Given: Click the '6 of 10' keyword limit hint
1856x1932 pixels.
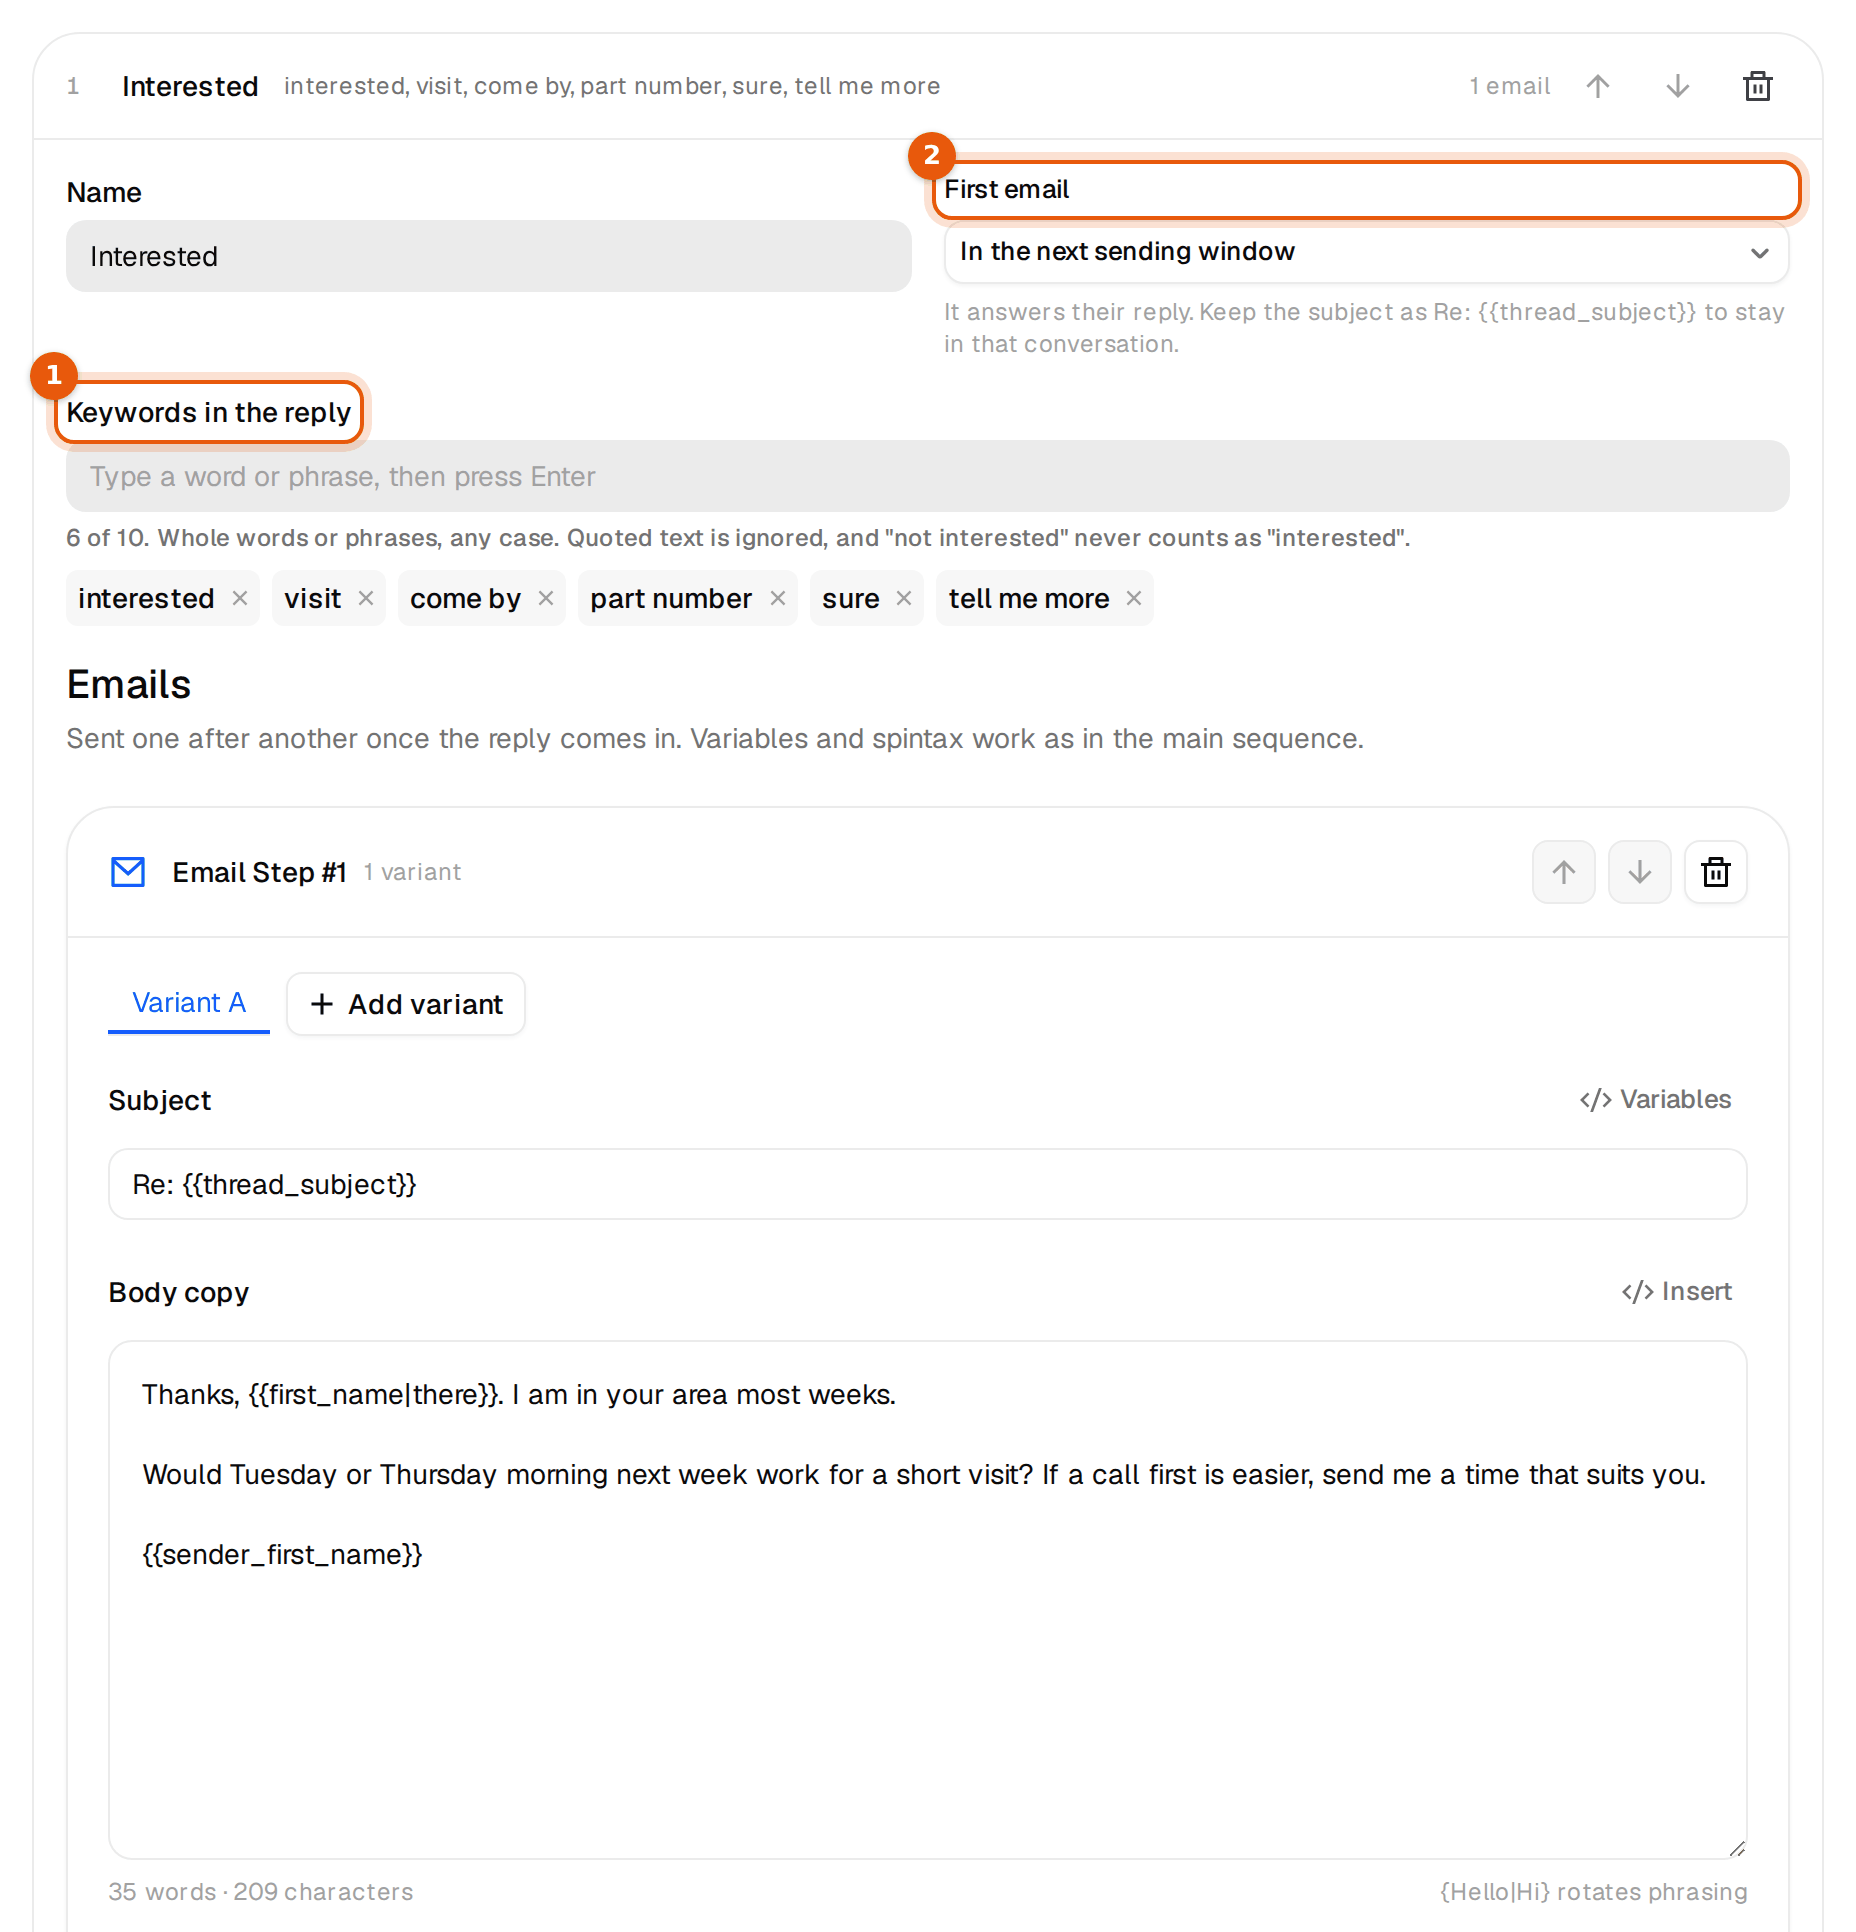Looking at the screenshot, I should click(738, 538).
